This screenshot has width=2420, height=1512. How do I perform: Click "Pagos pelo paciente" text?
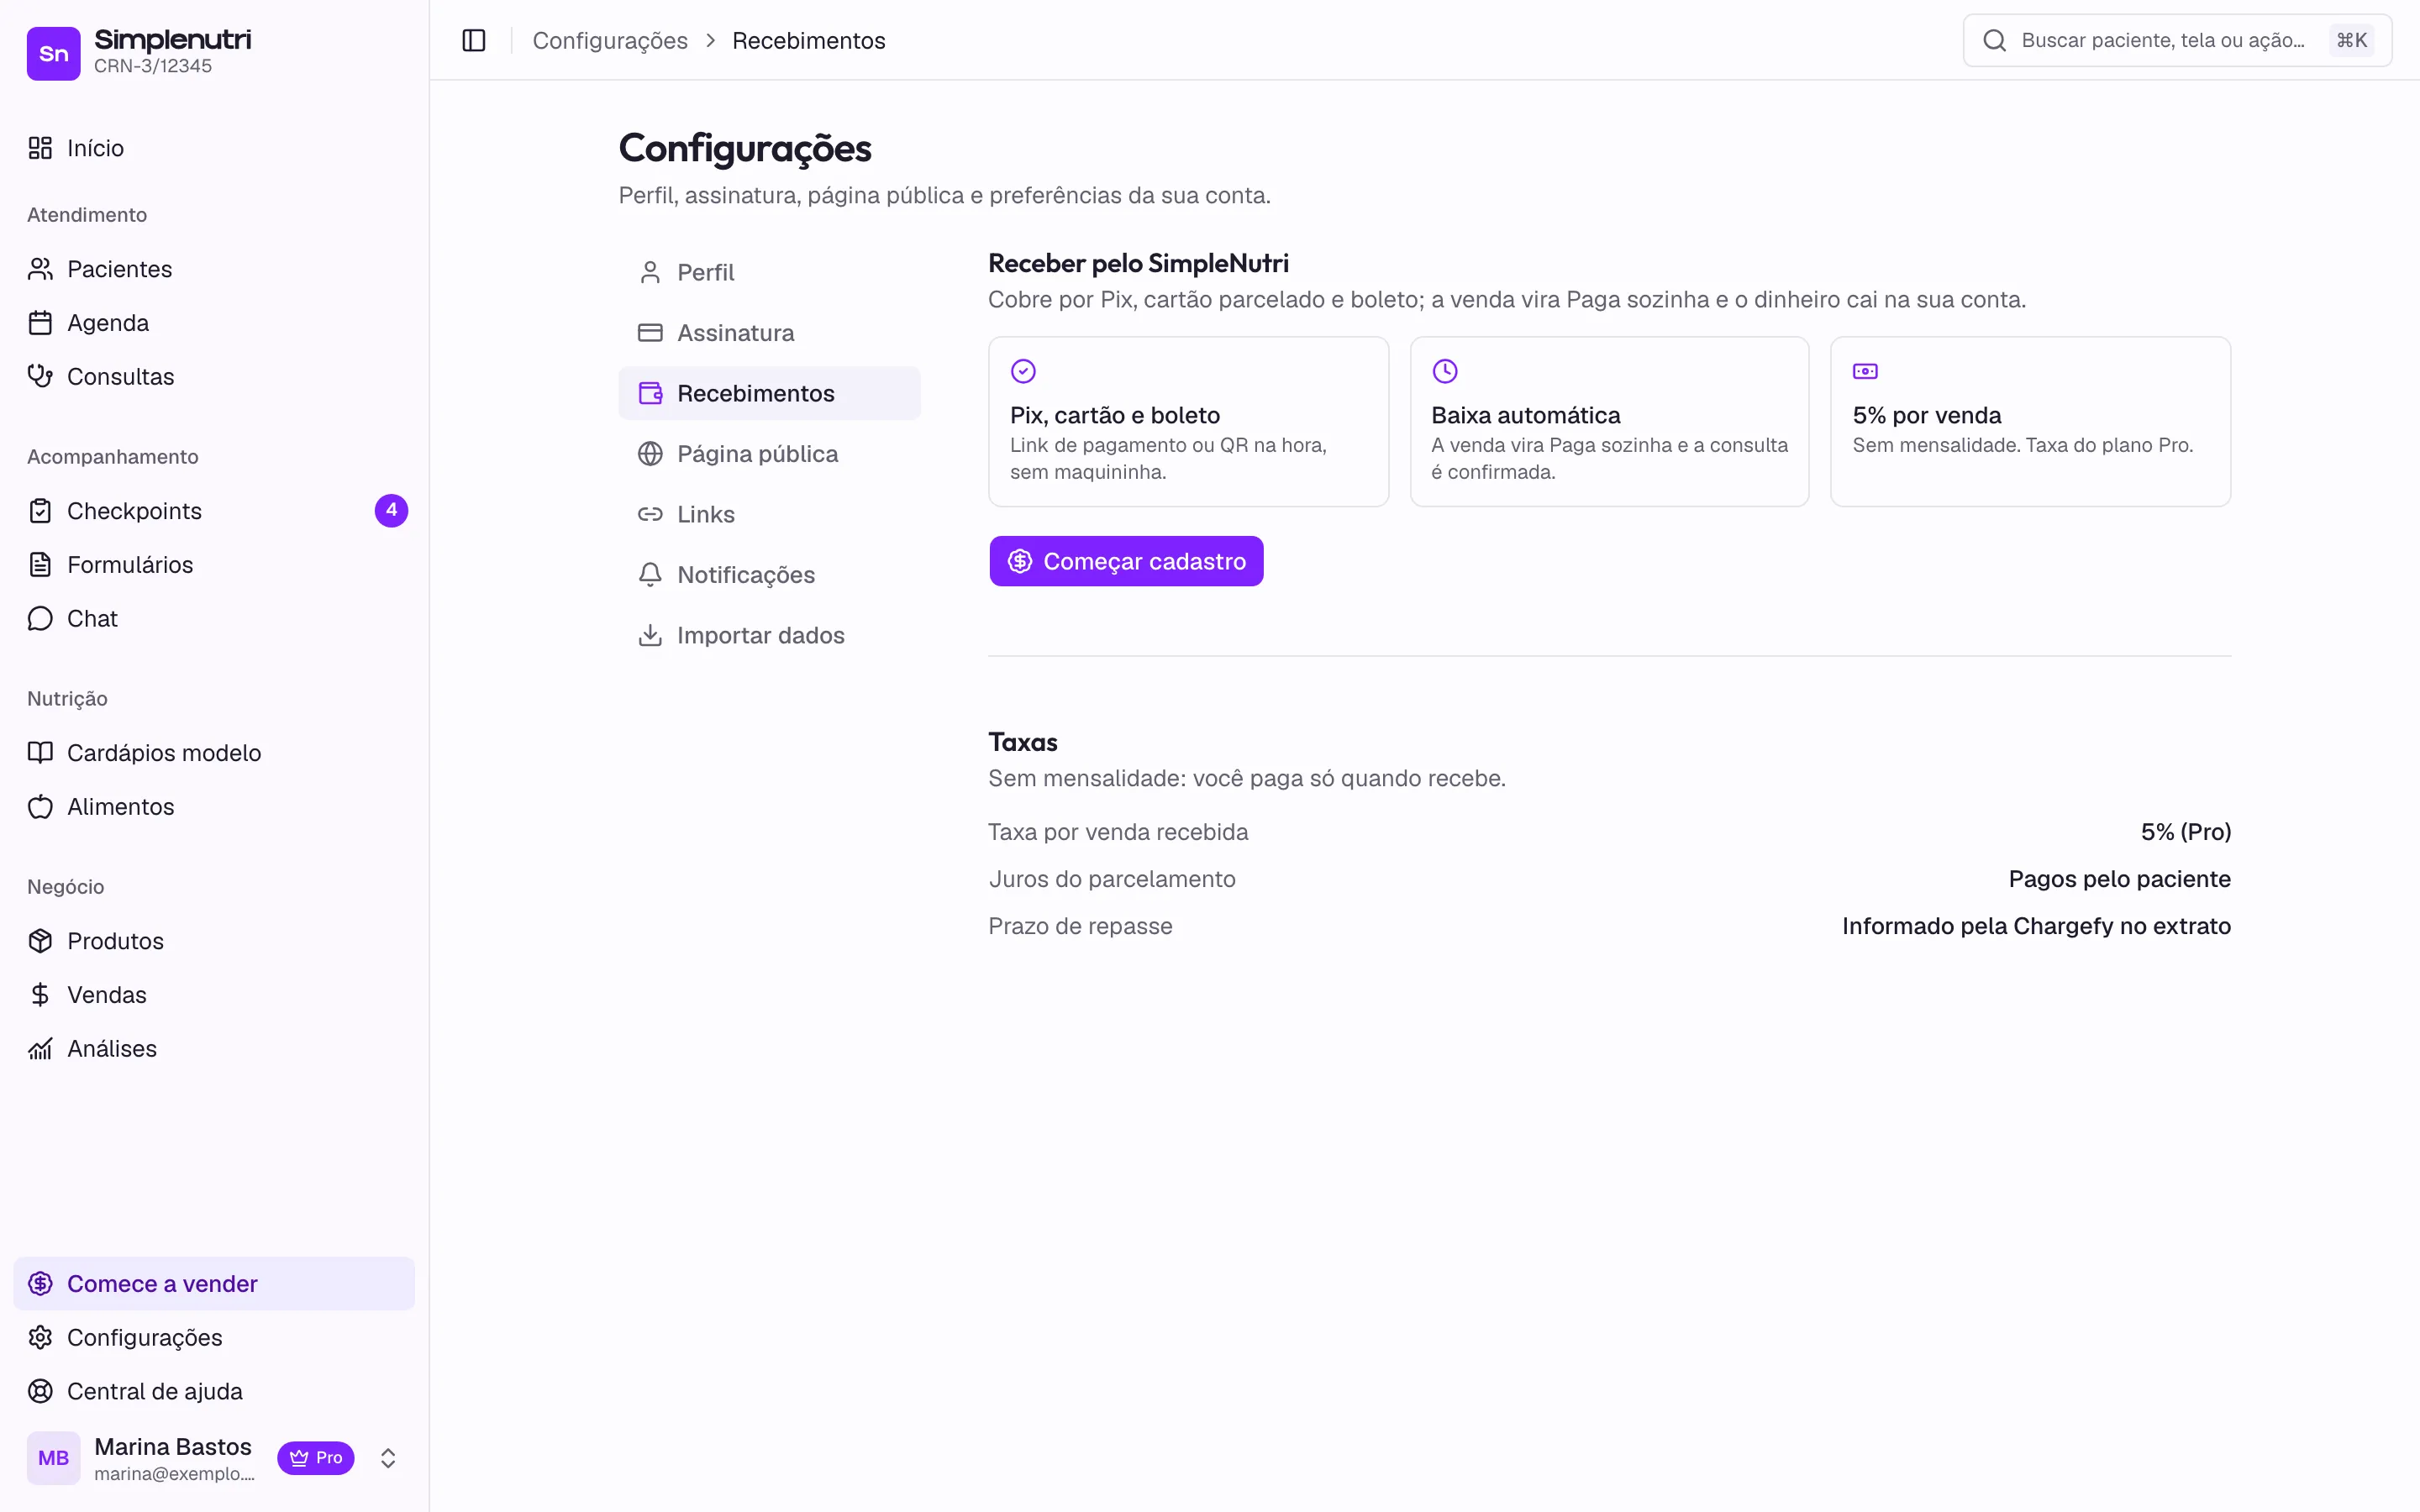point(2119,879)
